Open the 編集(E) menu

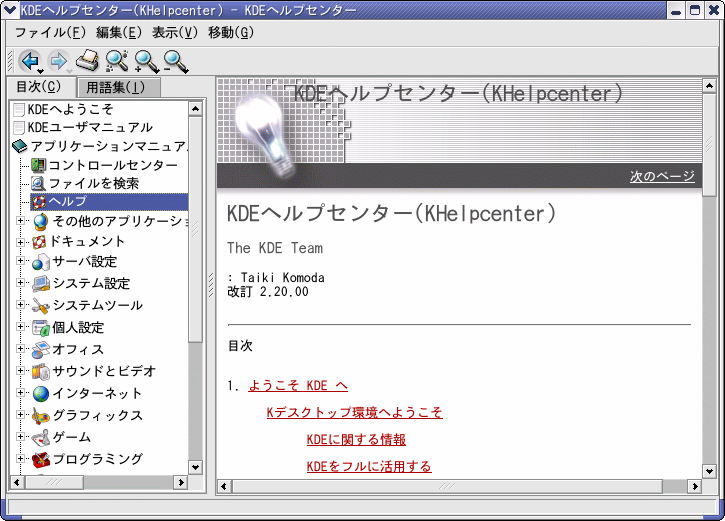coord(119,32)
